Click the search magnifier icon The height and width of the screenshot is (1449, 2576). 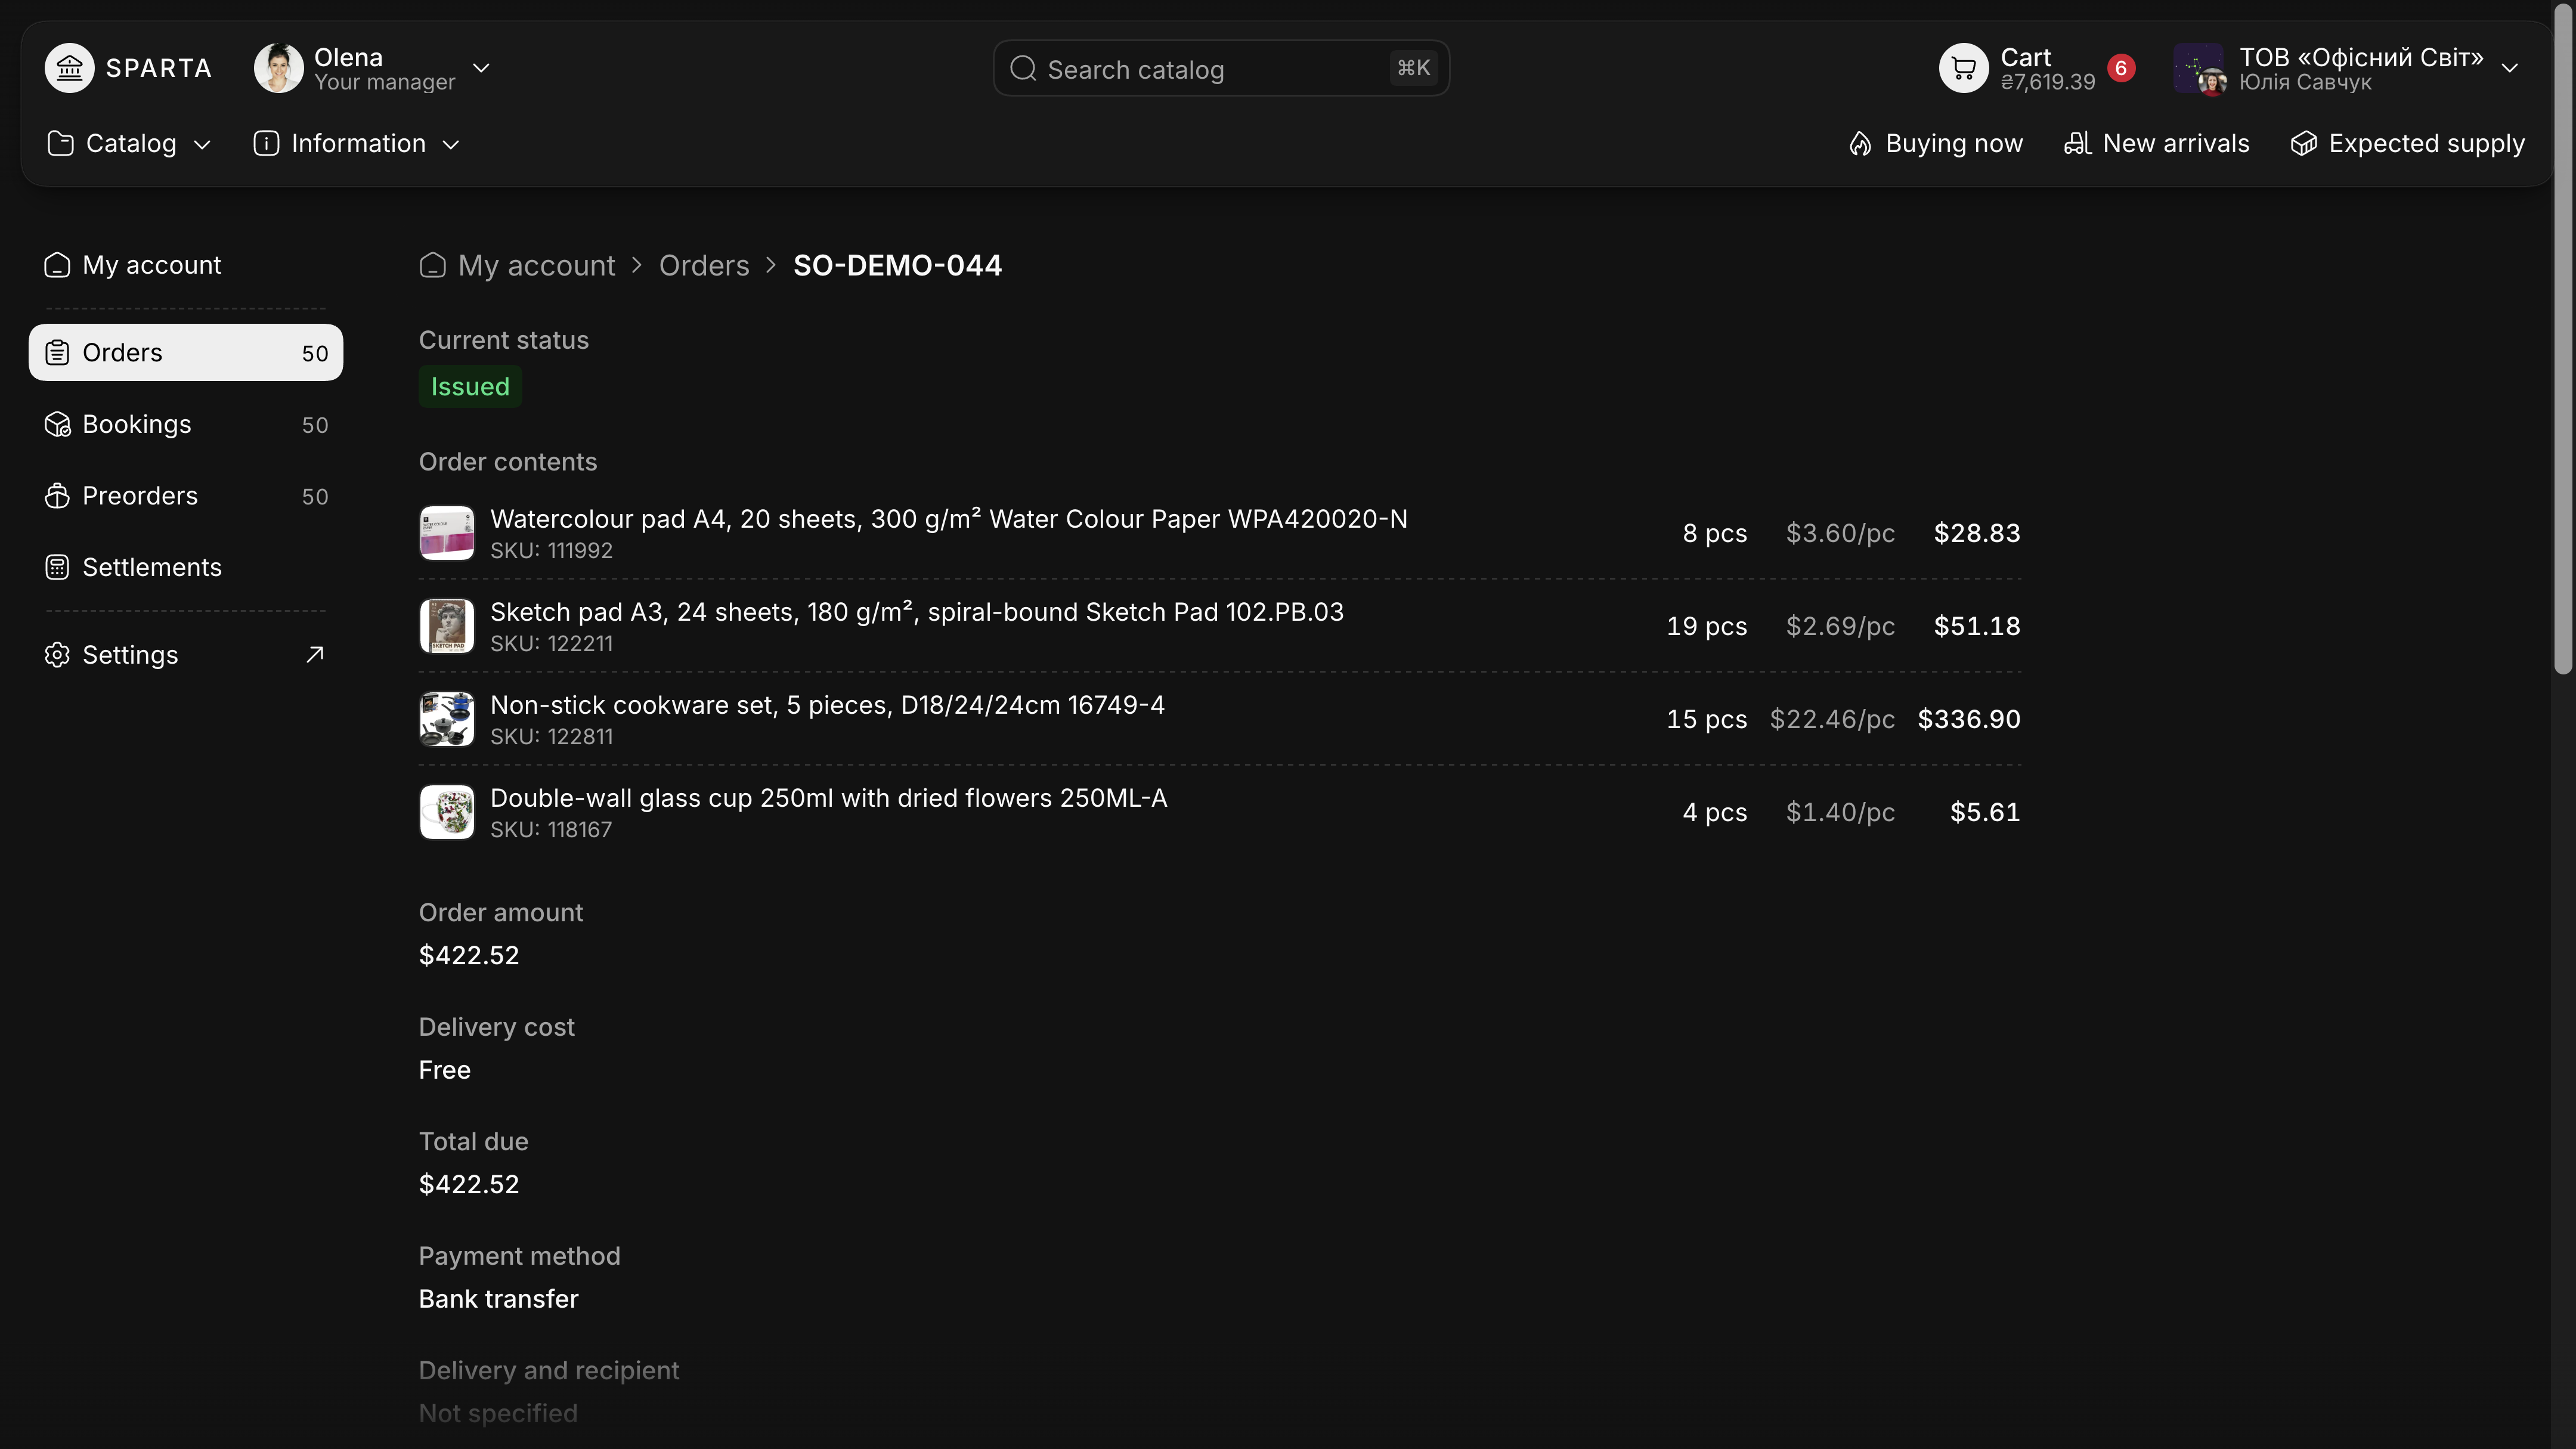[x=1022, y=68]
